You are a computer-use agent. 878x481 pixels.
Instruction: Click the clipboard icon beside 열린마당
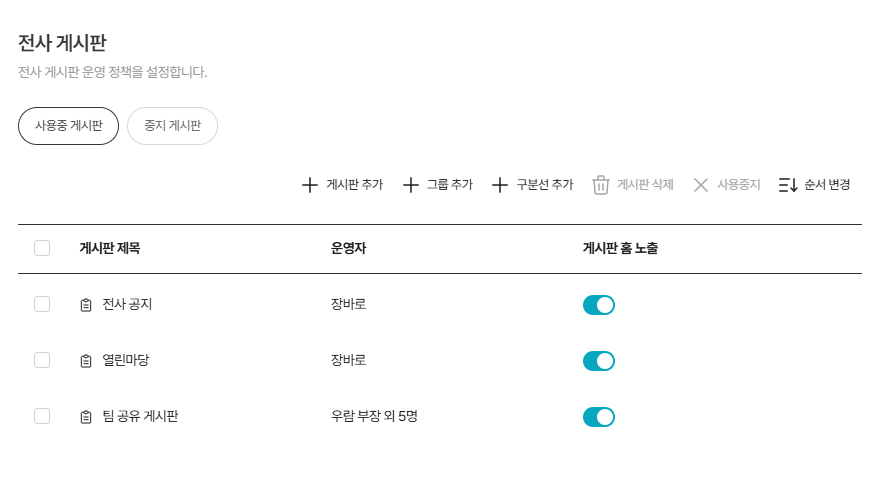pos(86,361)
